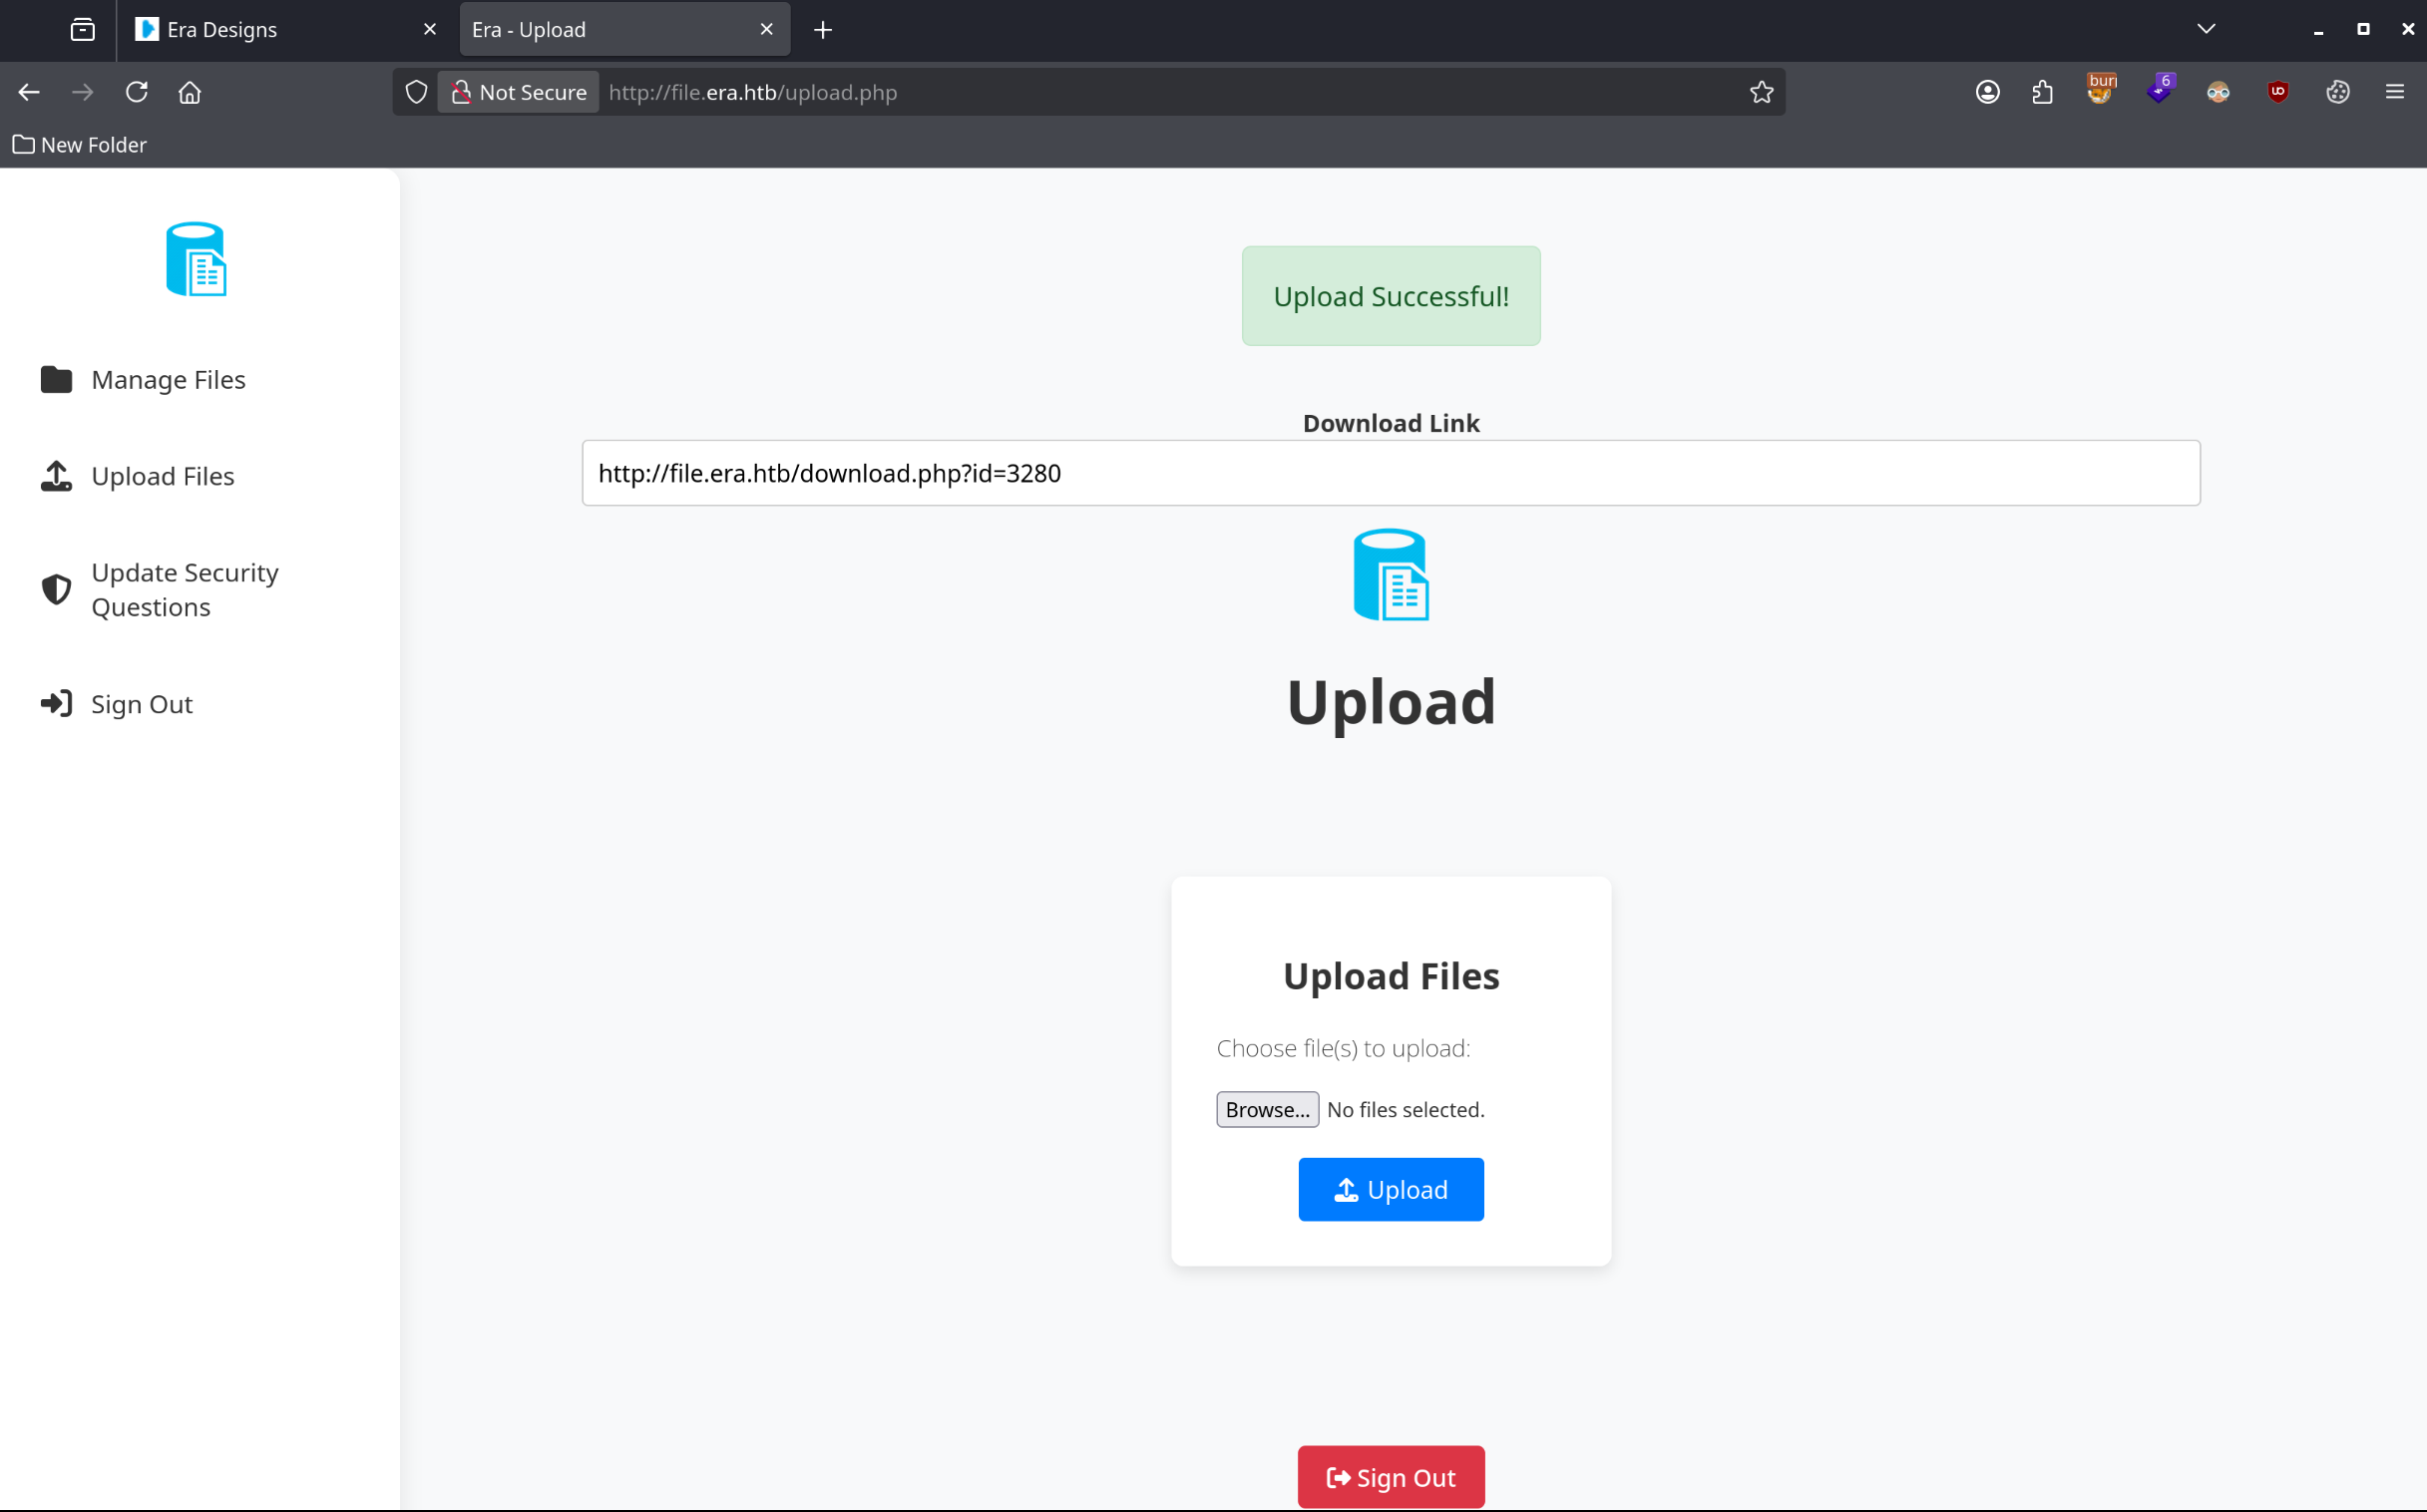
Task: Click the blue Upload button
Action: point(1391,1189)
